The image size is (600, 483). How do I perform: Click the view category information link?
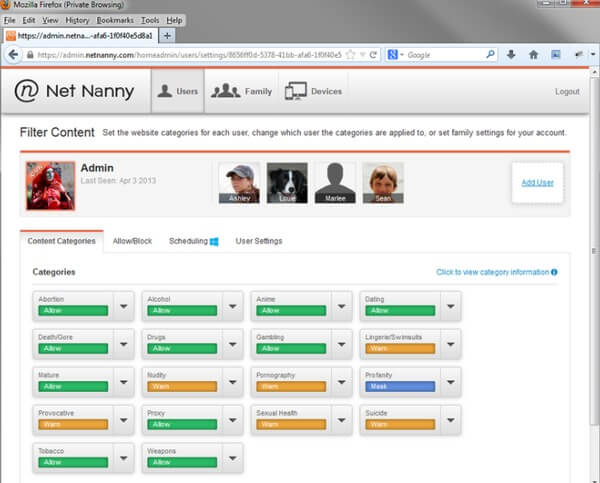[x=492, y=272]
